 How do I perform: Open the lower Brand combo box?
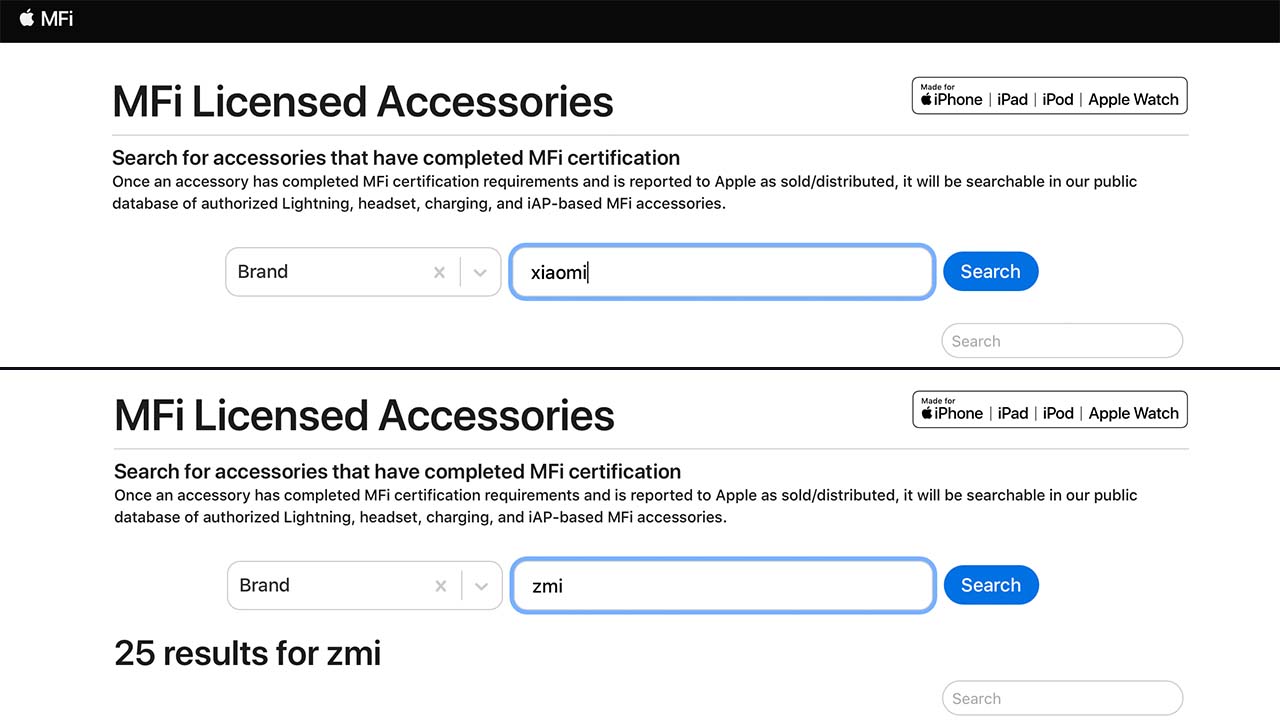pos(364,586)
